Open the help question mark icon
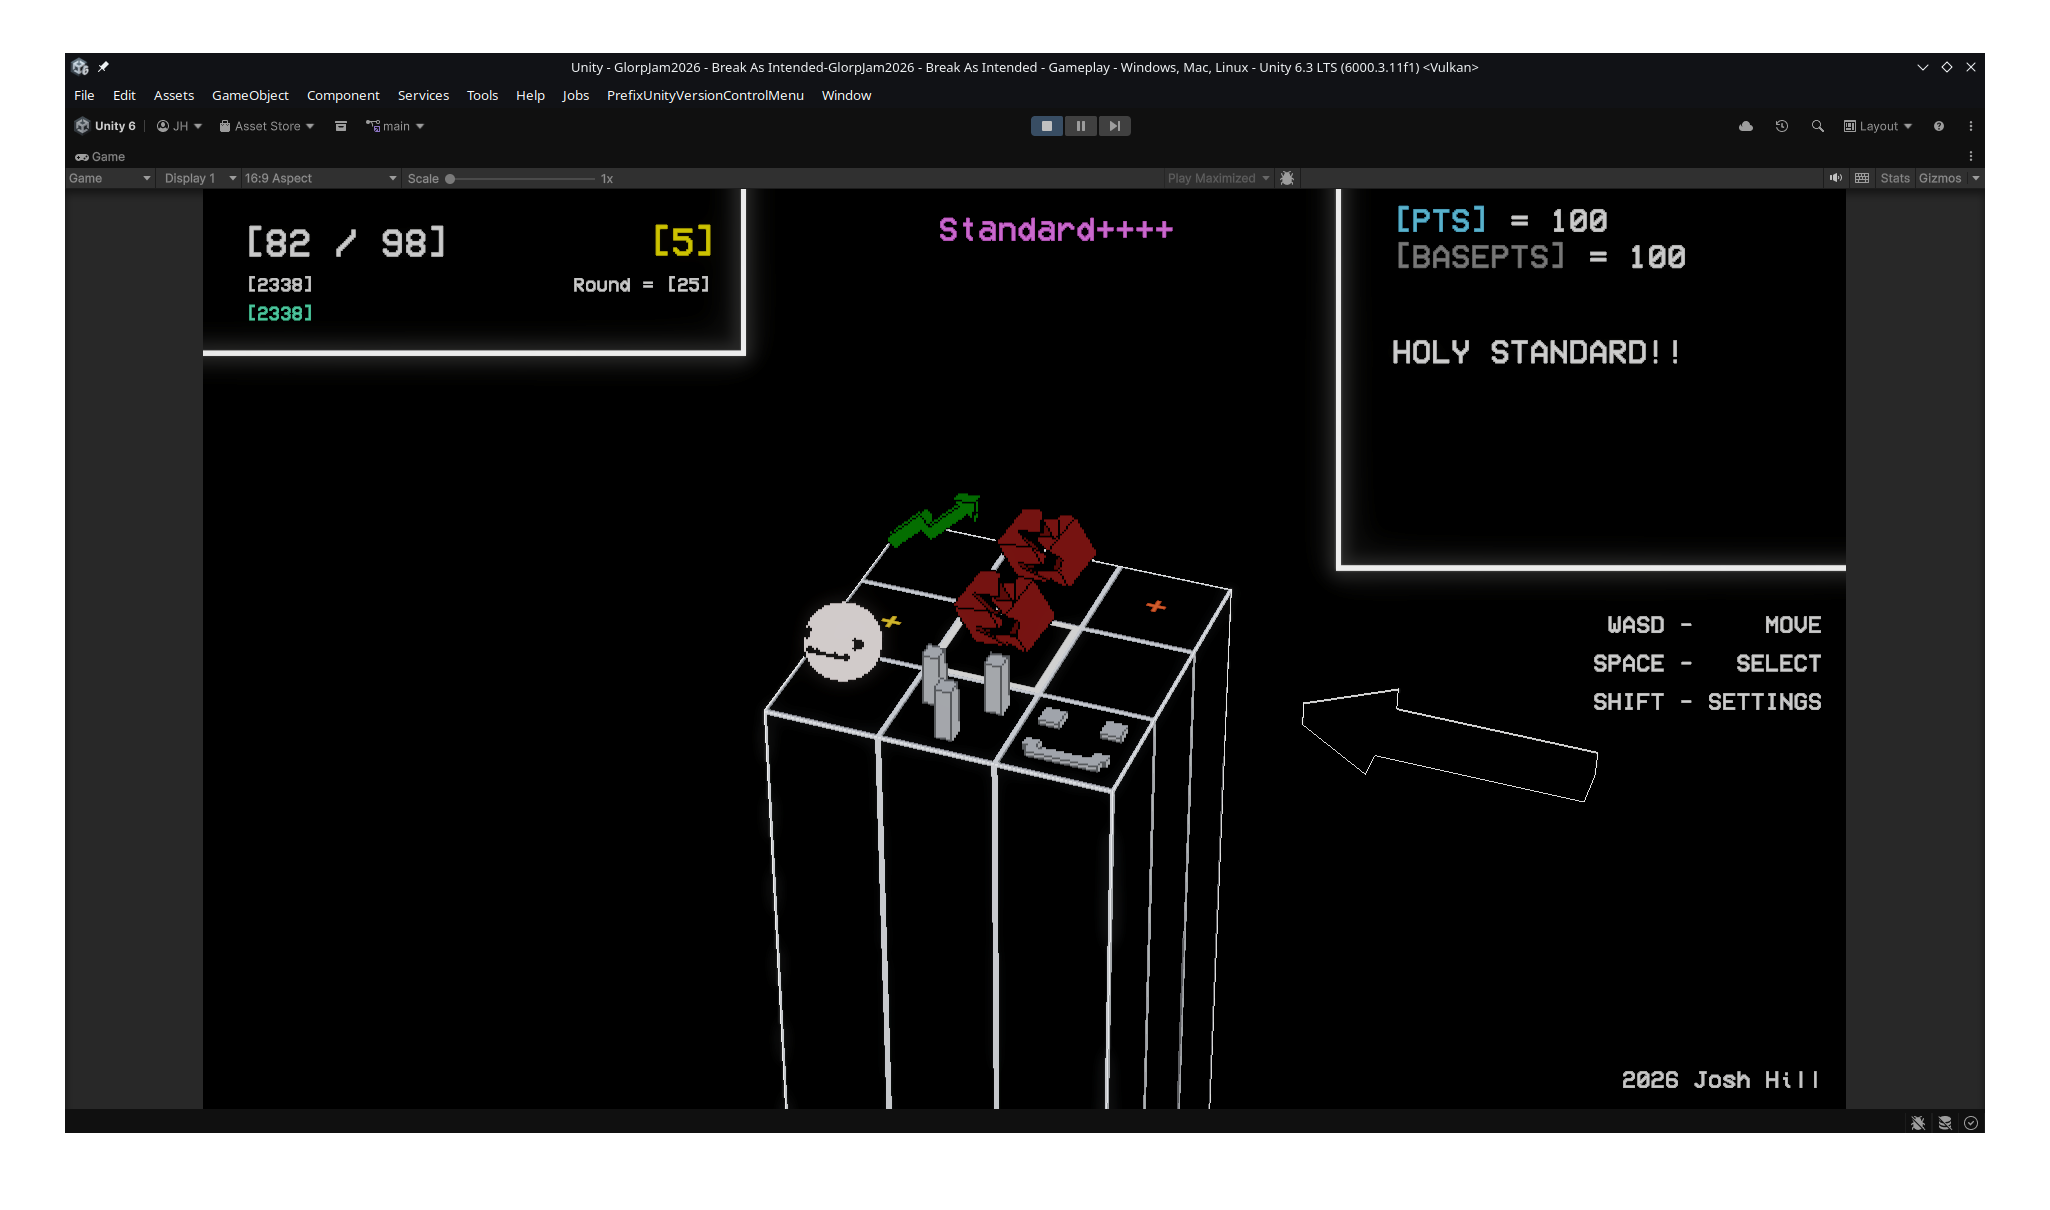This screenshot has width=2050, height=1210. click(1938, 126)
